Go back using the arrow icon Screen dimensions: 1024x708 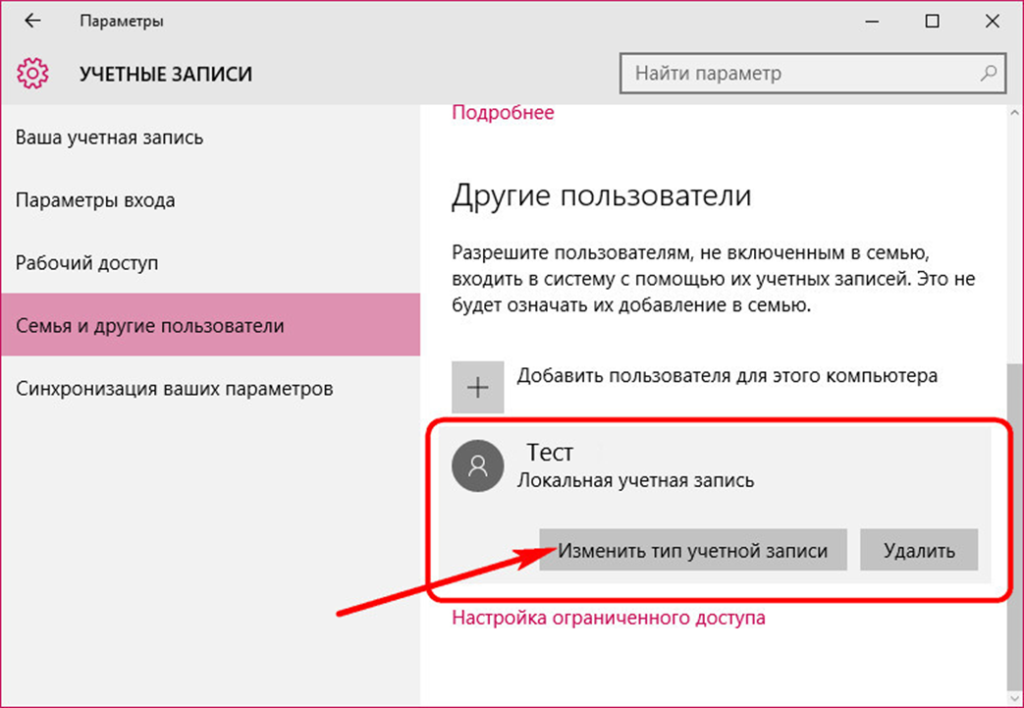click(32, 21)
